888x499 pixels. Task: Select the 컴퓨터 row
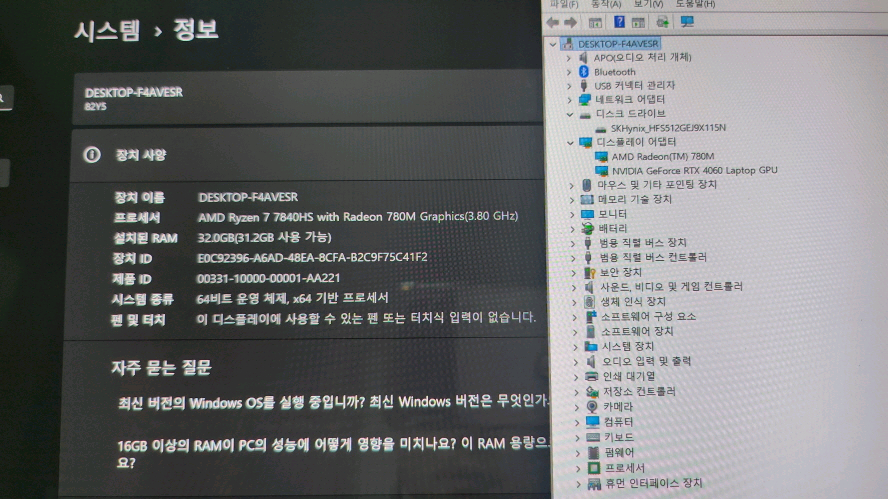(618, 422)
